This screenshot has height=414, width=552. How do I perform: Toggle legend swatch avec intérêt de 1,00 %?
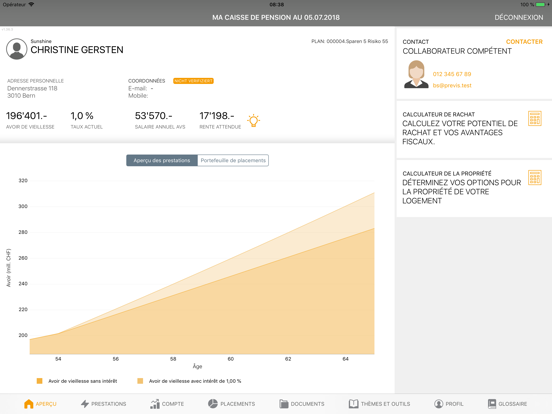point(140,381)
